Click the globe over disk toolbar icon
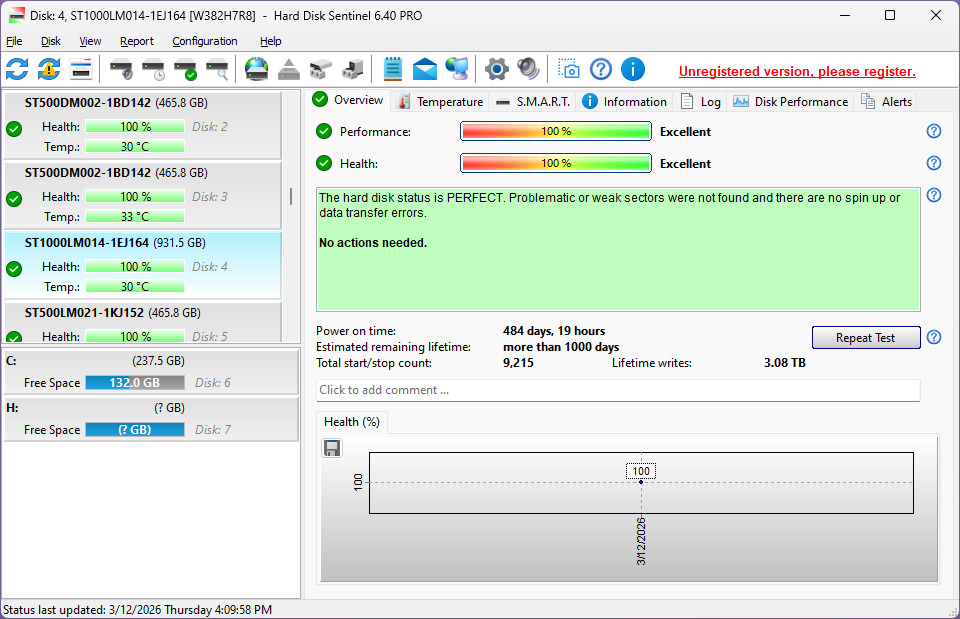 point(257,69)
